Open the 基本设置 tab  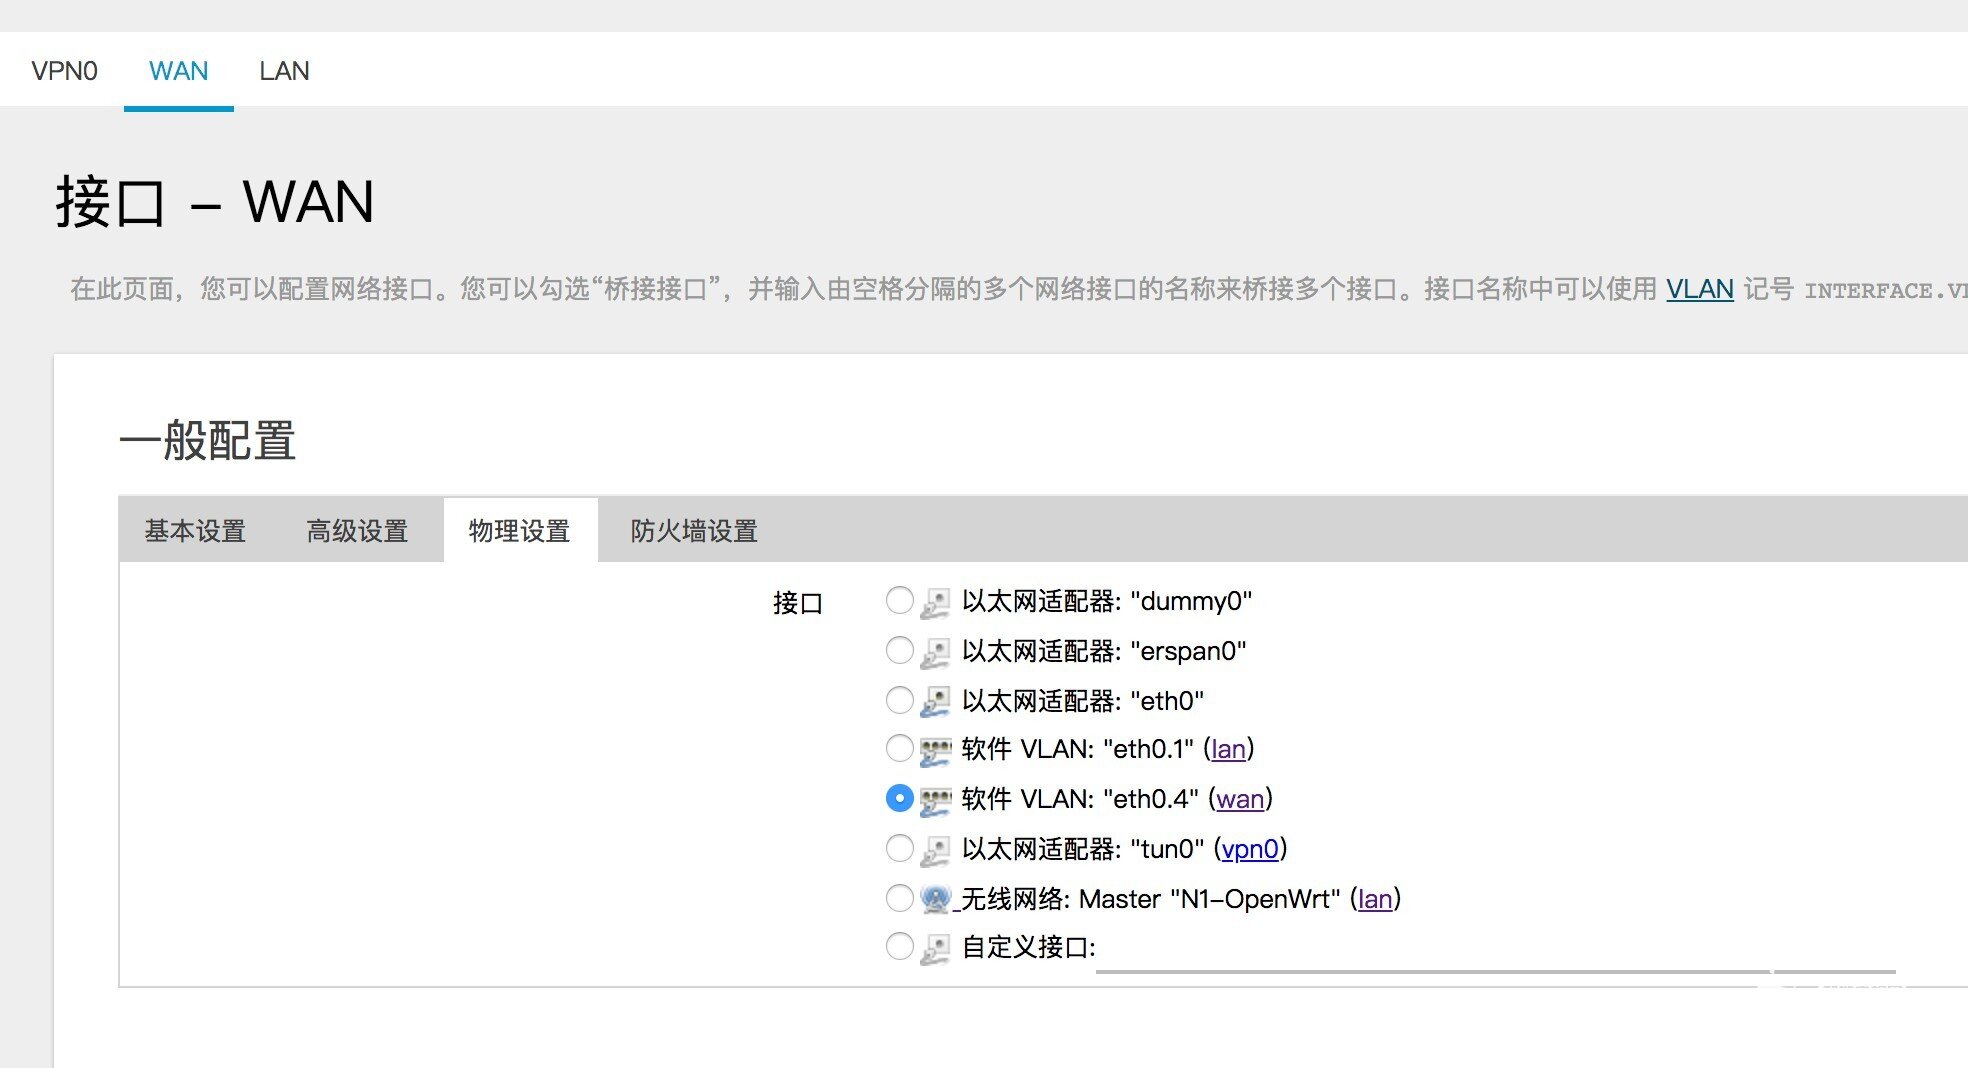point(195,531)
